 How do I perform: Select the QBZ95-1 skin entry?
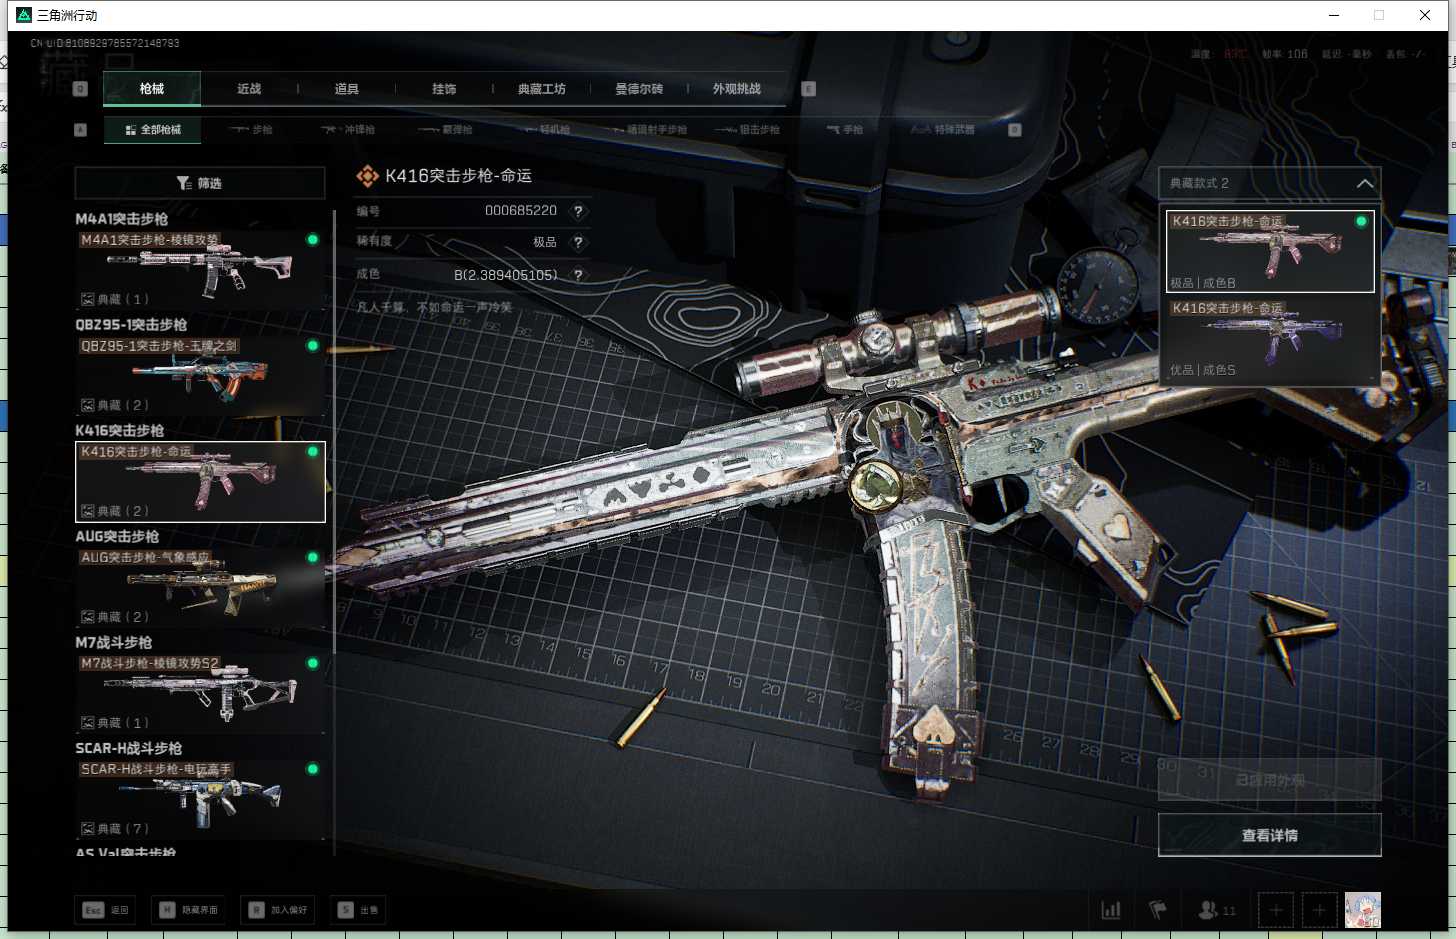tap(200, 375)
